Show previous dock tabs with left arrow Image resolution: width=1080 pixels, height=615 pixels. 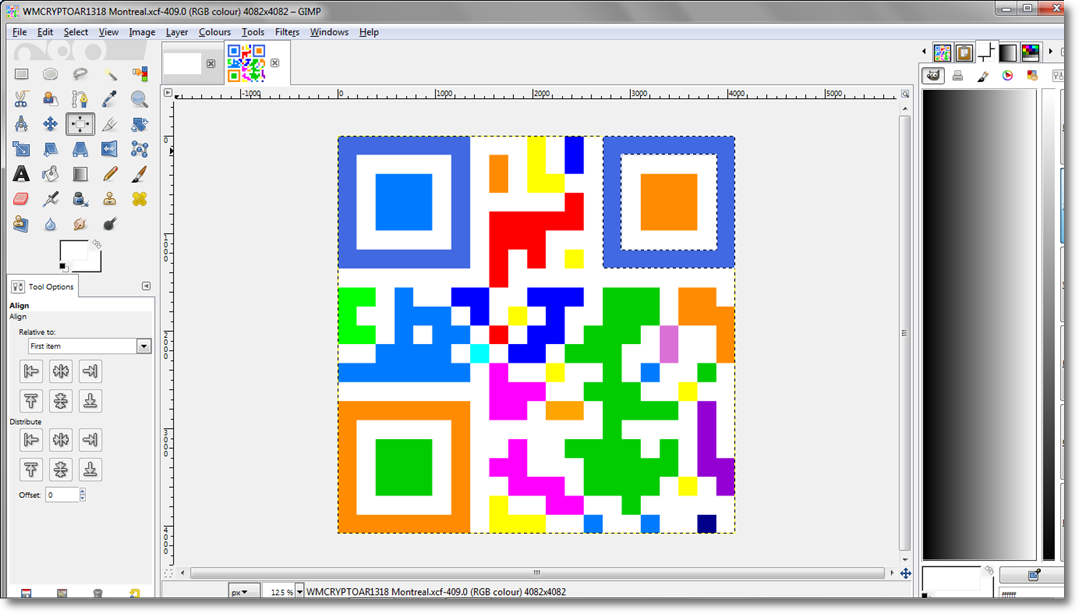[x=924, y=52]
